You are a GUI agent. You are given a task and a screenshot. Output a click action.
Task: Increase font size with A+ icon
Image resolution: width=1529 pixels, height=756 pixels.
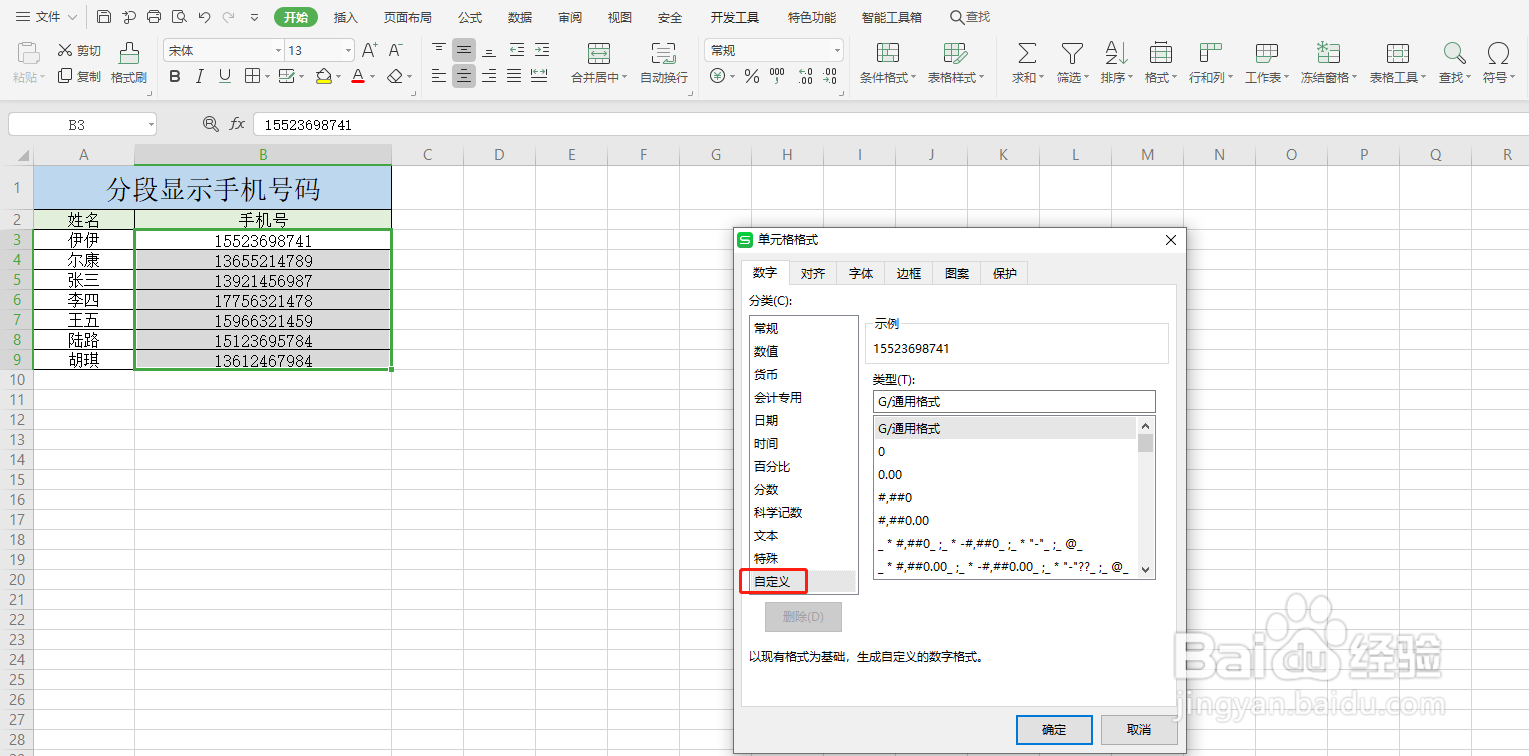click(x=369, y=50)
